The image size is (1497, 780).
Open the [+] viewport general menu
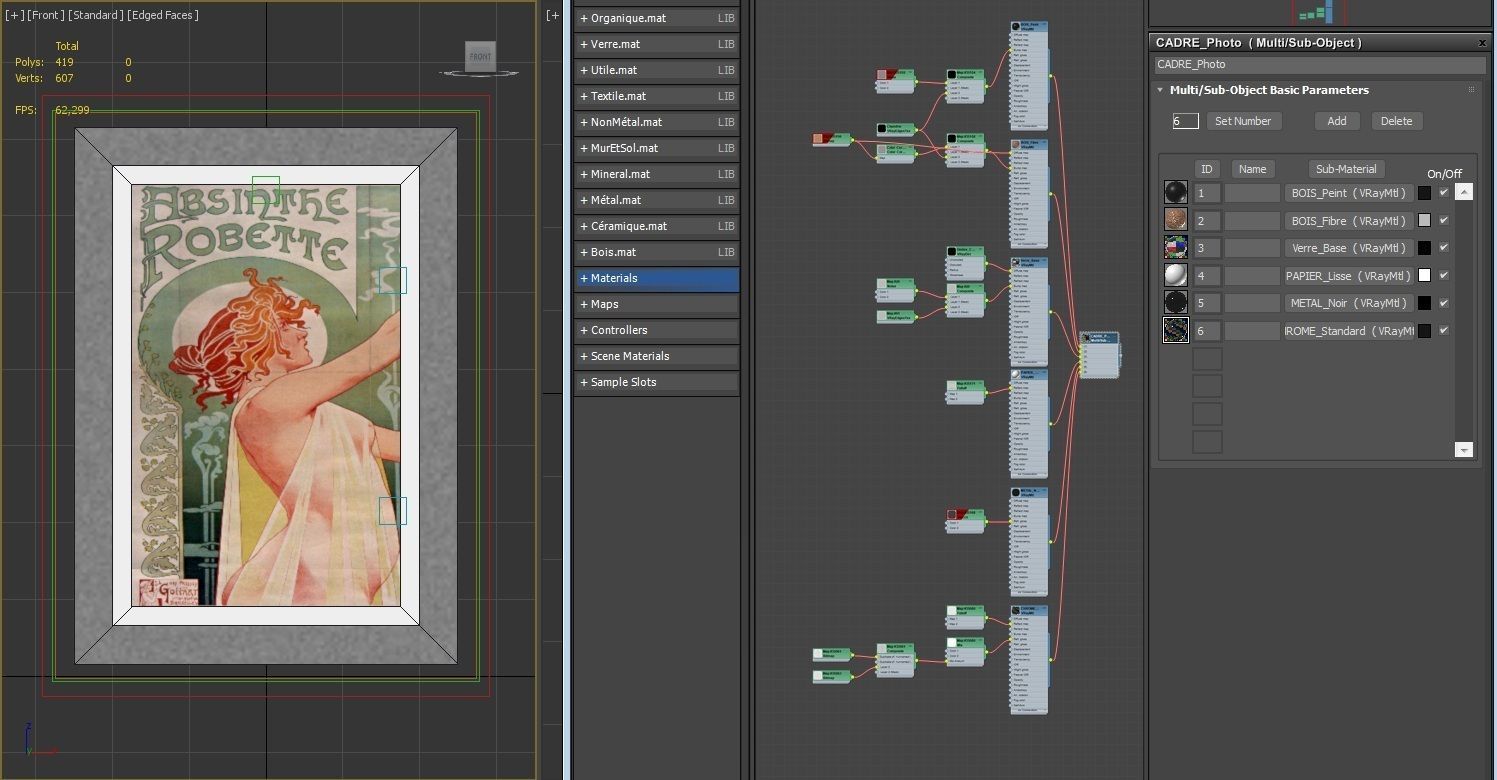15,15
